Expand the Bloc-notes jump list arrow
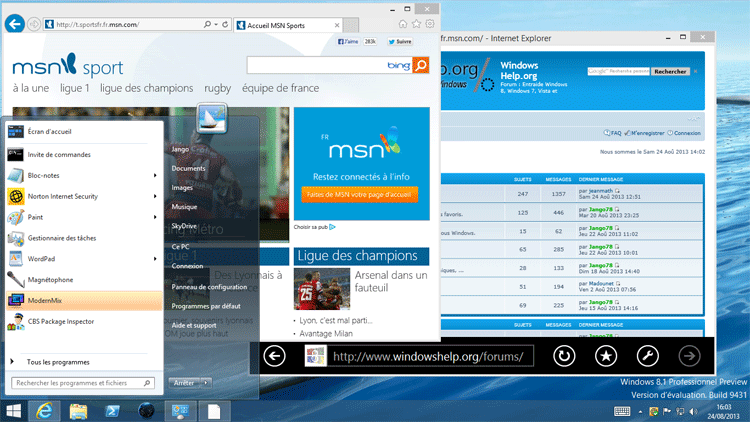Image resolution: width=750 pixels, height=422 pixels. 155,176
